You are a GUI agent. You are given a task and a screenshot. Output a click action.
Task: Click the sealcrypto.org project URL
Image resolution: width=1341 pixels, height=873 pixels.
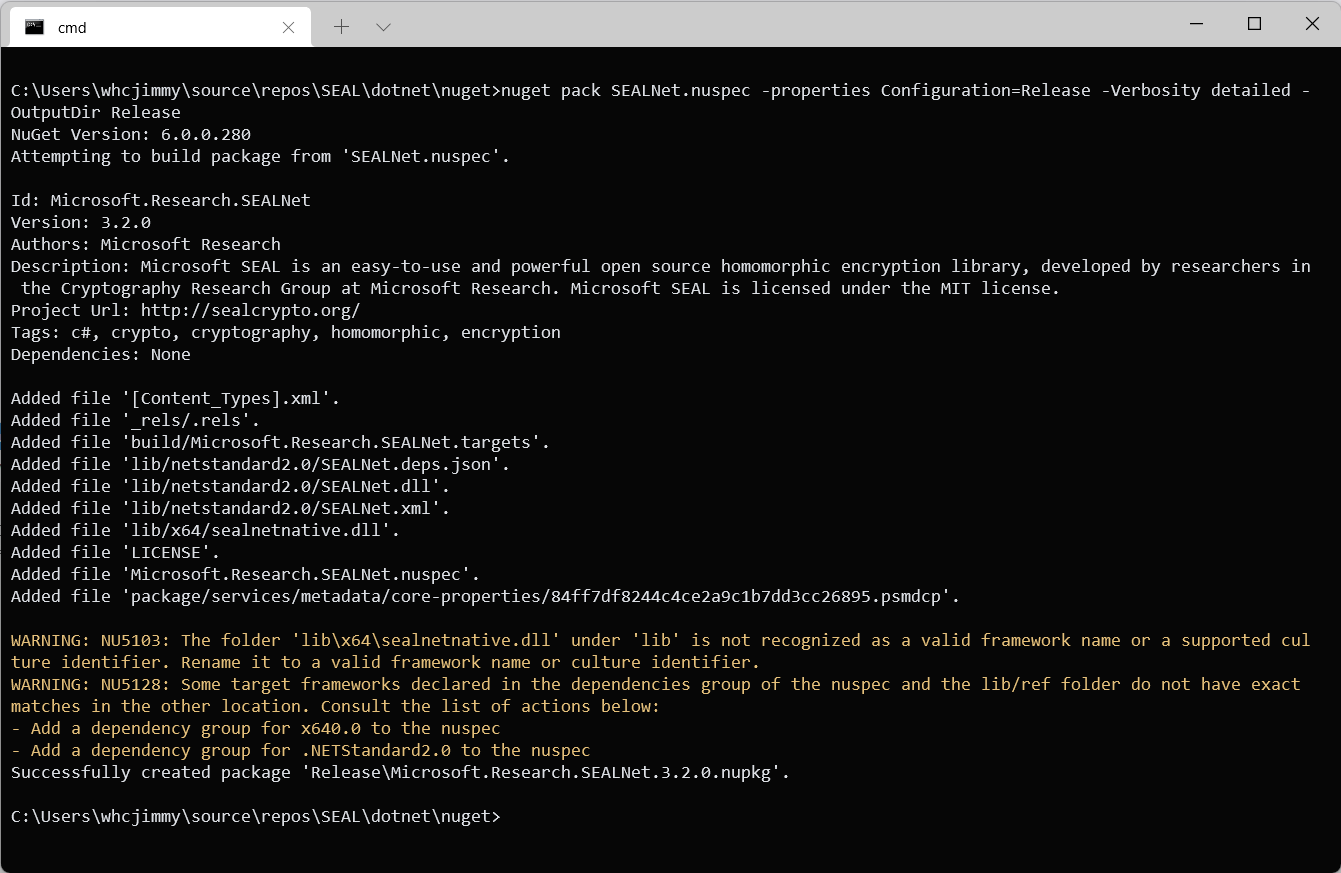point(250,310)
